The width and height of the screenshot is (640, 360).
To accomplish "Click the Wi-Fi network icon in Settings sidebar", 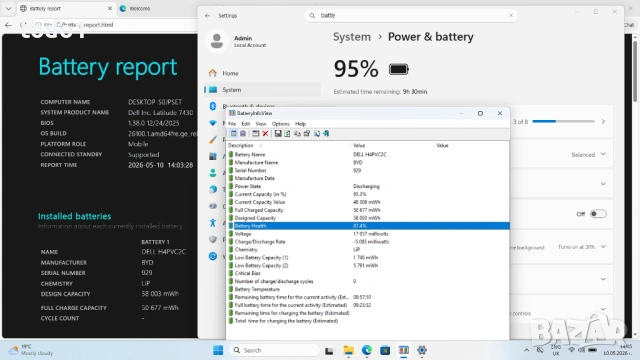I will point(213,123).
